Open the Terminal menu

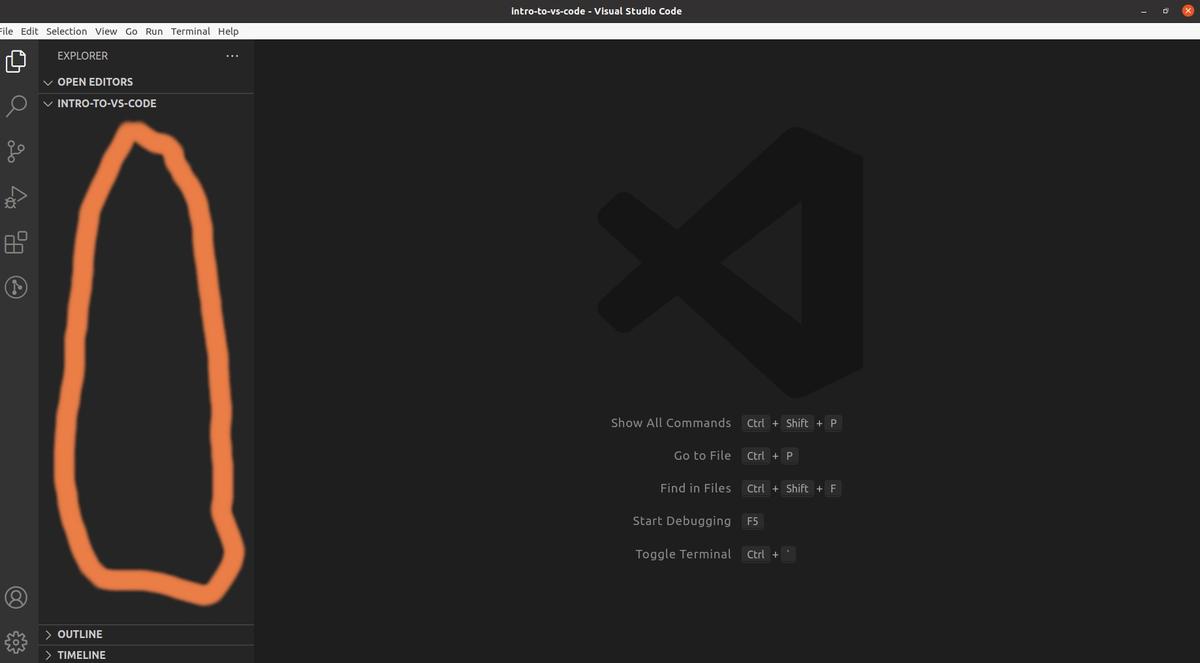pos(190,31)
